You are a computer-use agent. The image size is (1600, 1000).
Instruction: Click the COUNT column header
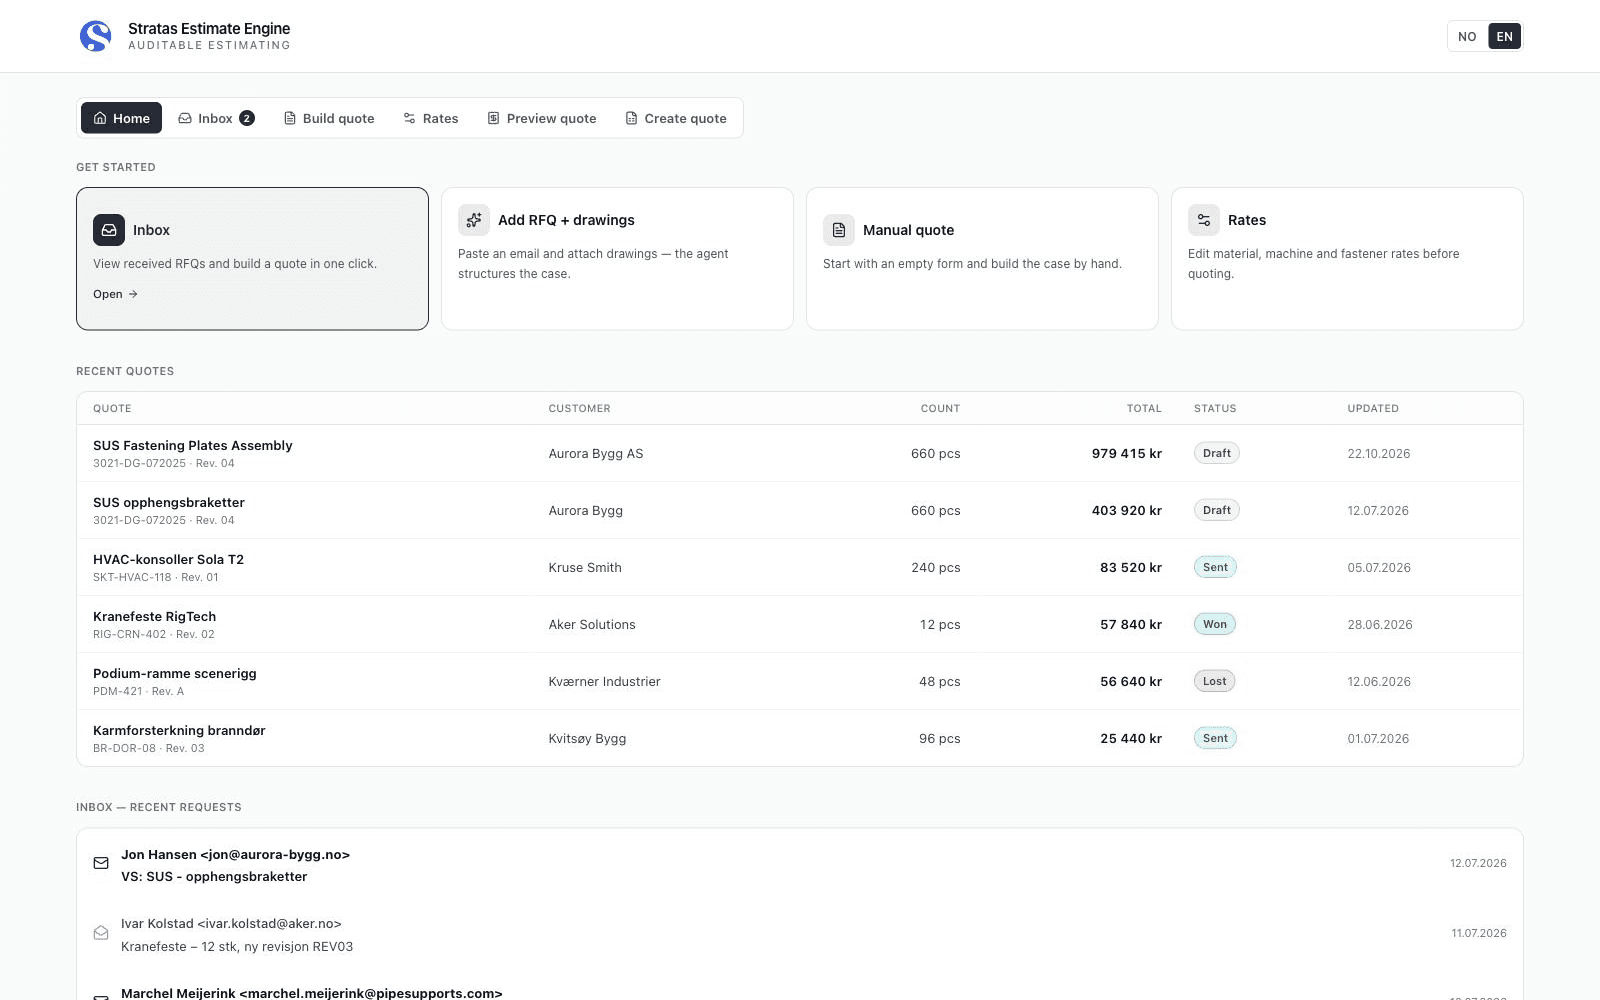tap(940, 408)
